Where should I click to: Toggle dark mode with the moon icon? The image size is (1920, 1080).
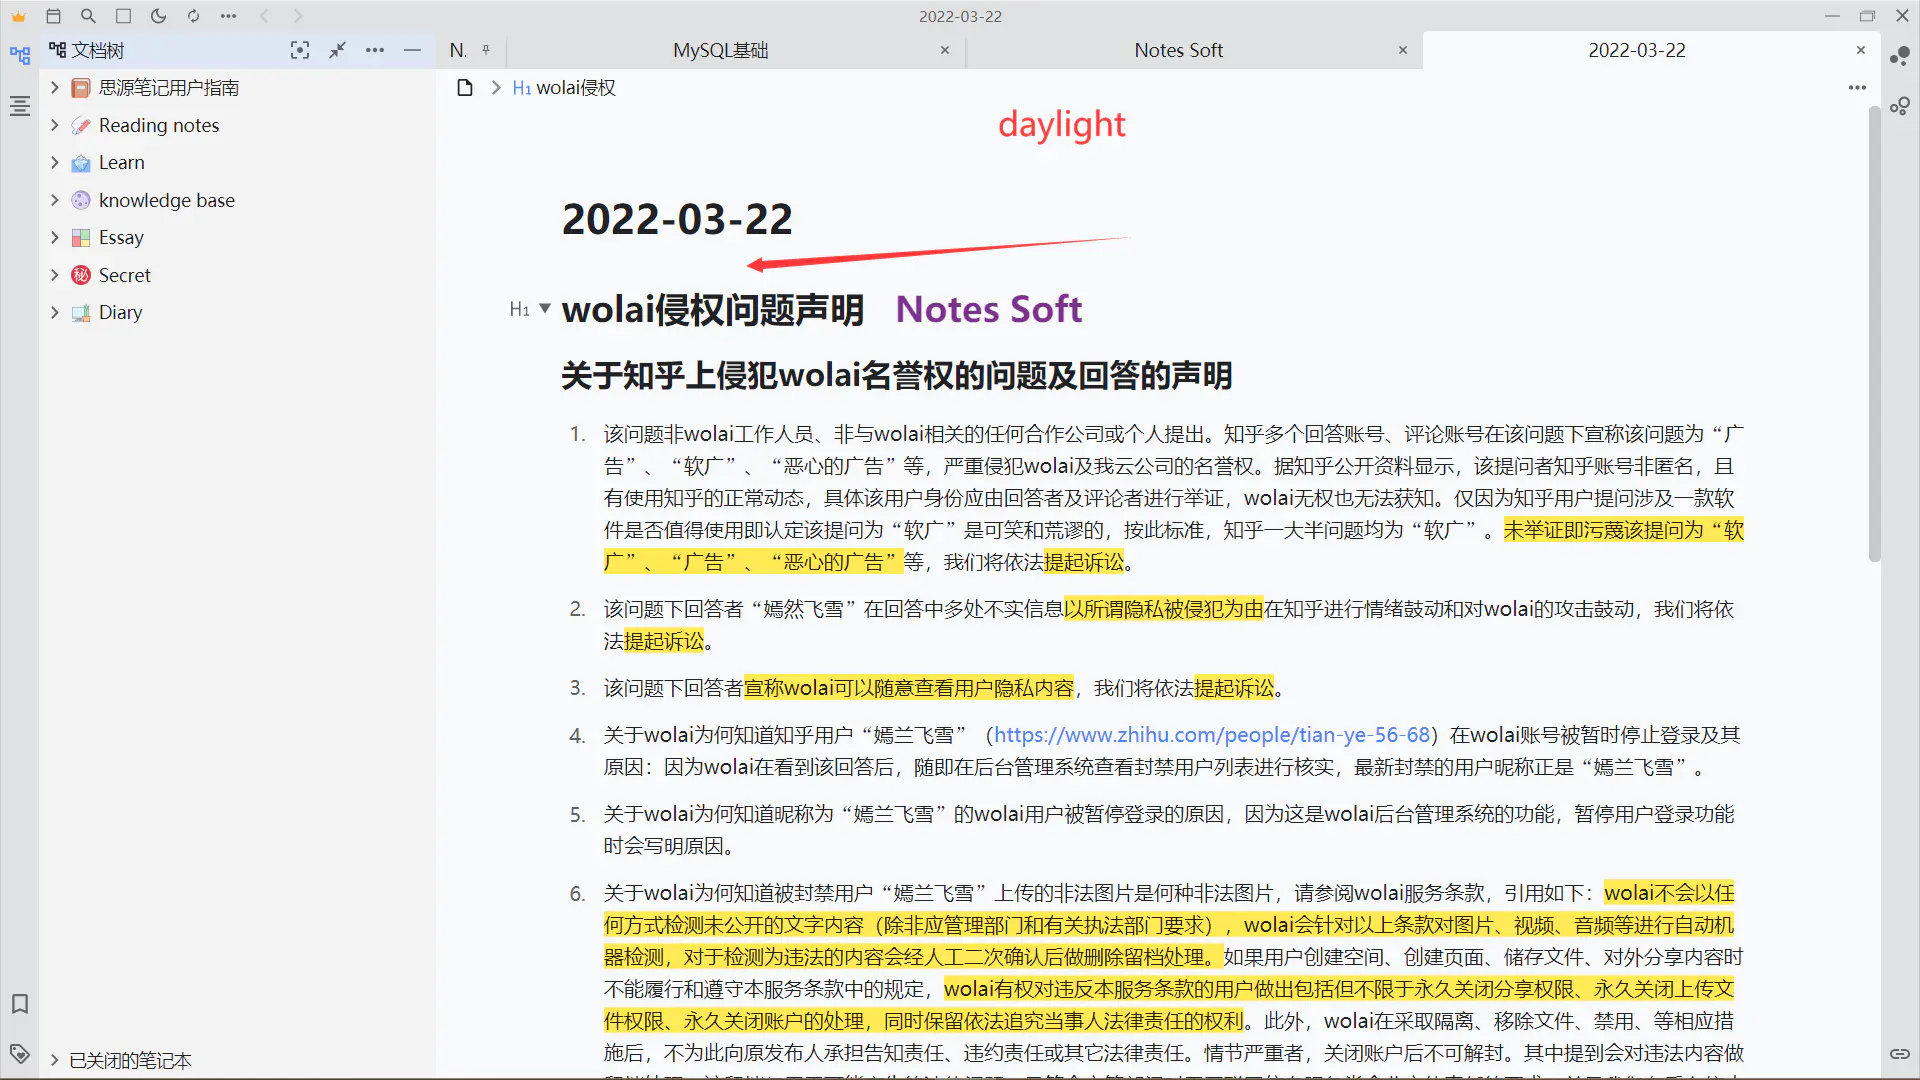158,16
